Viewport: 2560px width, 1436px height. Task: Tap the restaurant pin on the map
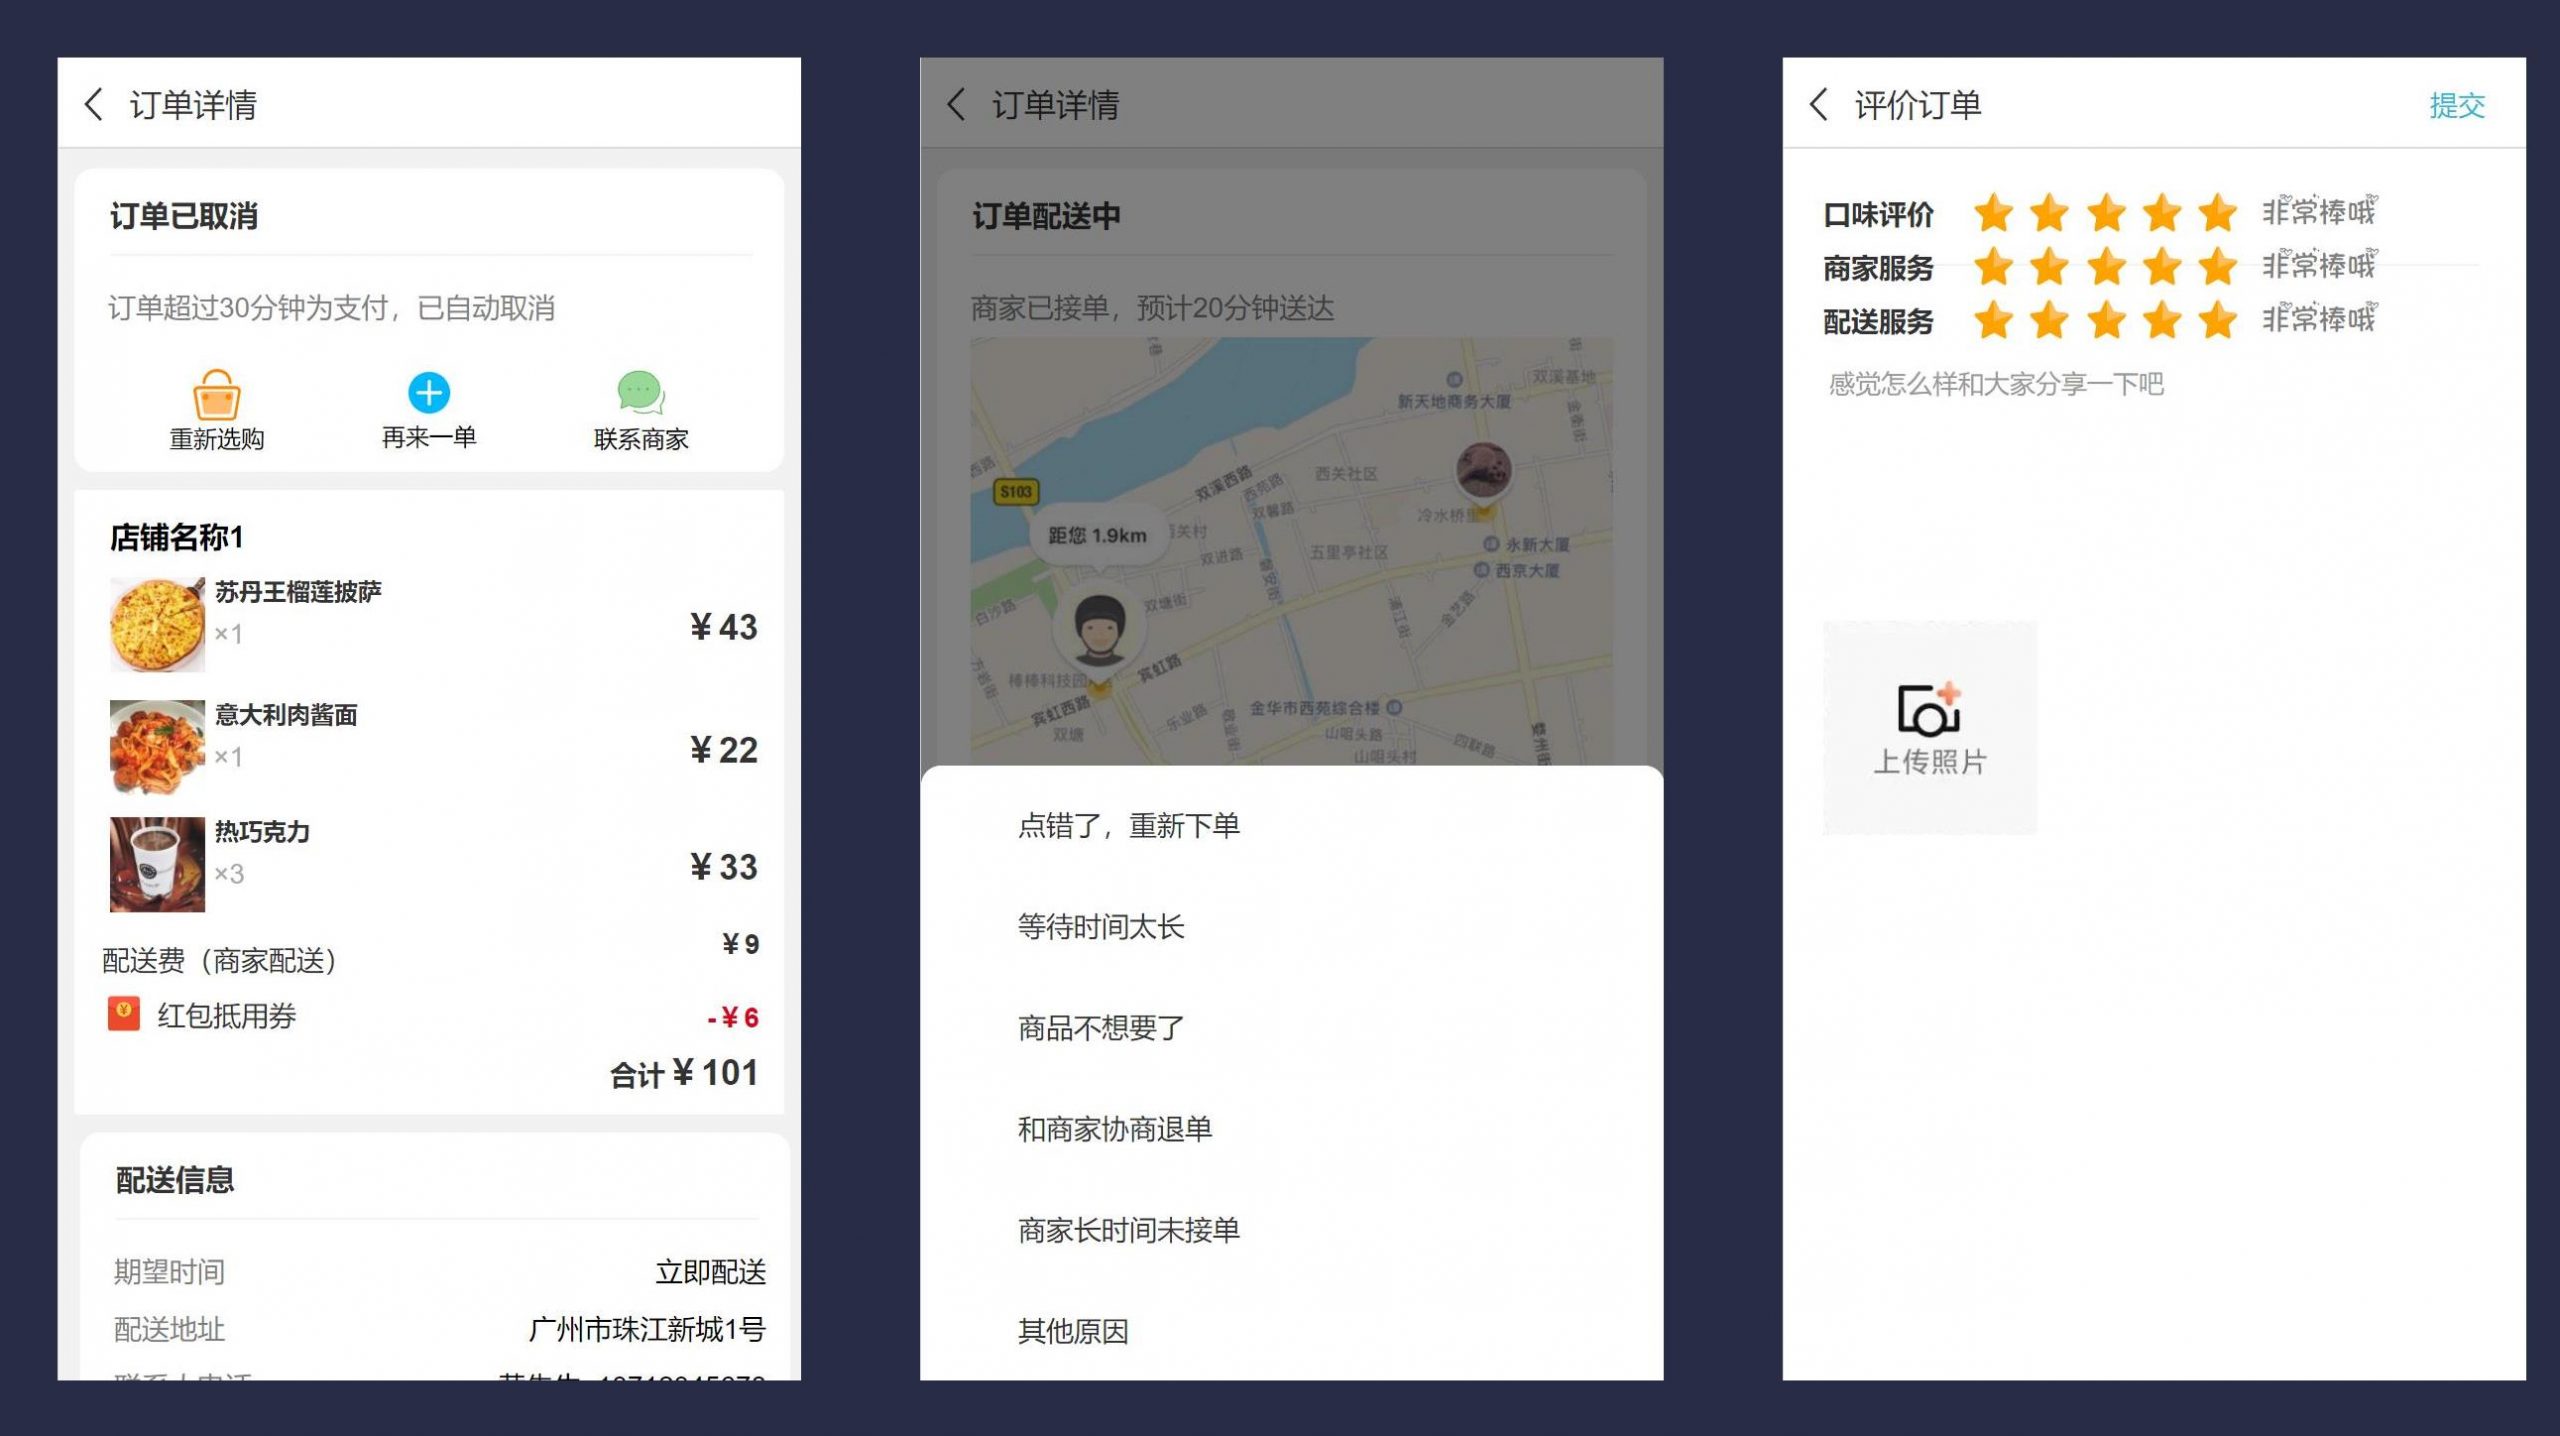[x=1483, y=472]
